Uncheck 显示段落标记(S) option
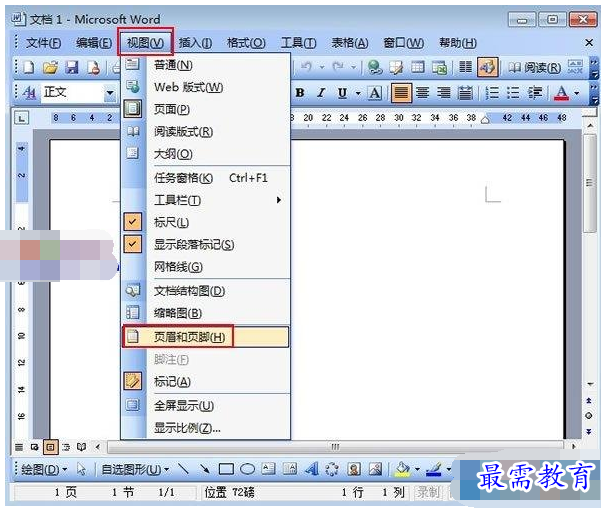Image resolution: width=601 pixels, height=508 pixels. (205, 245)
